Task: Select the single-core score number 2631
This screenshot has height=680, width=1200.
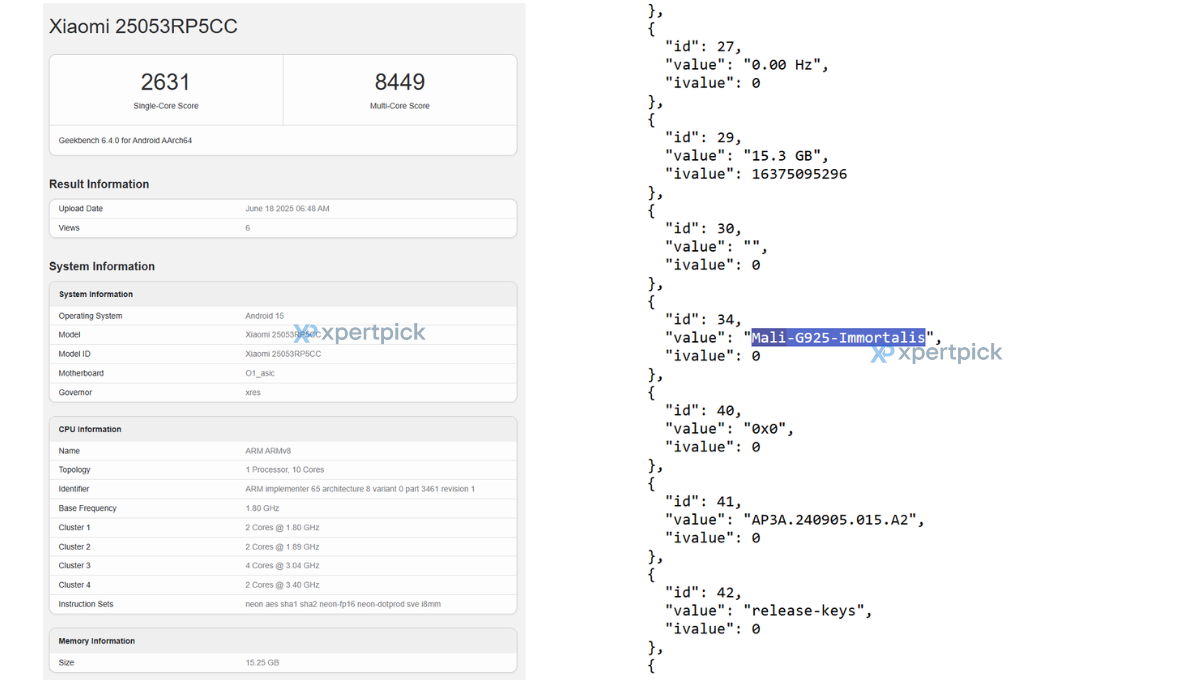Action: click(165, 82)
